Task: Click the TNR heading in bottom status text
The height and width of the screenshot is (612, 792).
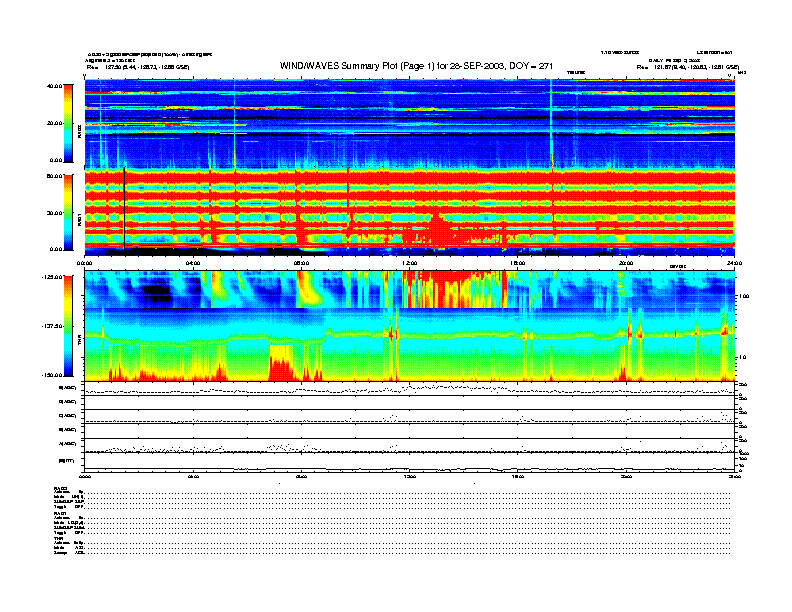Action: pos(59,537)
